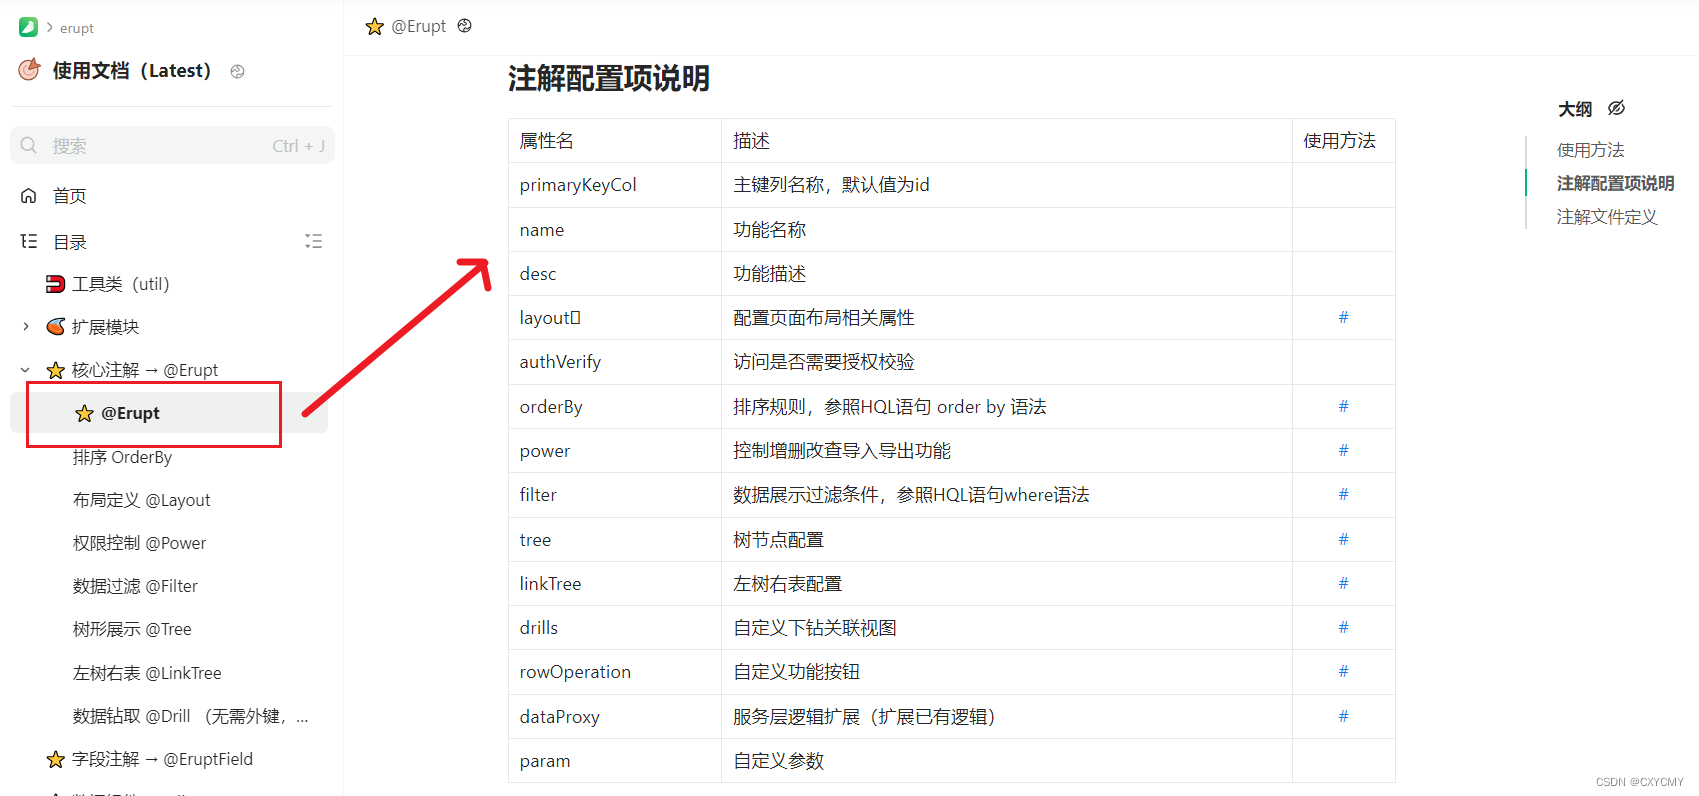1699x796 pixels.
Task: Collapse the 核心注解 → @Erupt node
Action: pos(26,370)
